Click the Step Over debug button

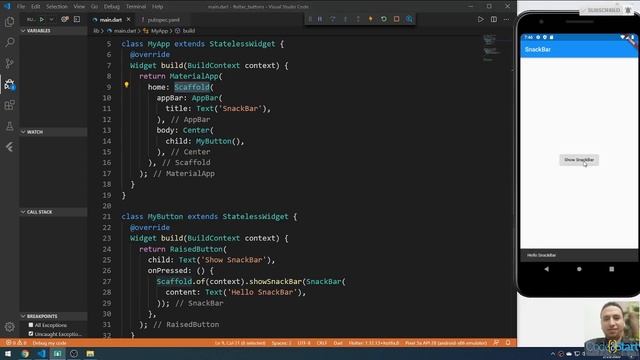coord(333,19)
